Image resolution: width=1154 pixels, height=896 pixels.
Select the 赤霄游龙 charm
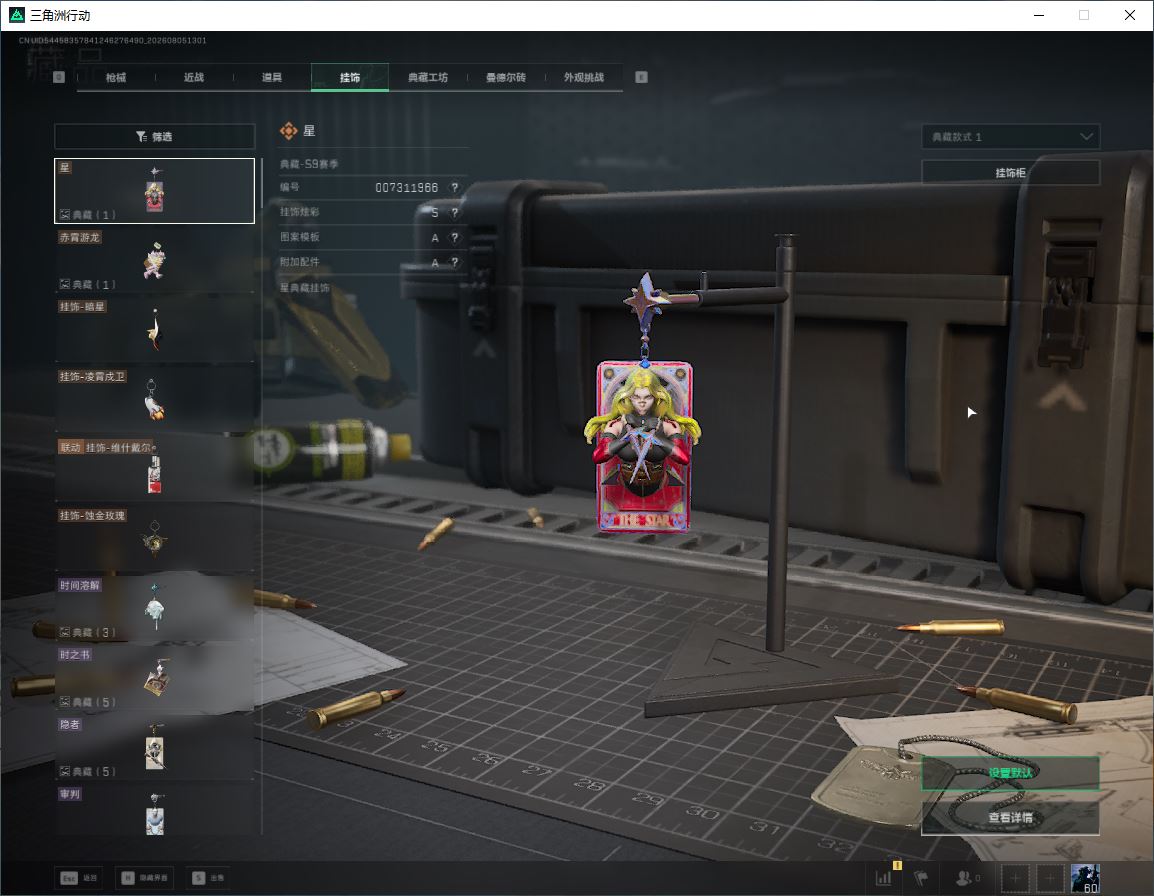pos(155,261)
